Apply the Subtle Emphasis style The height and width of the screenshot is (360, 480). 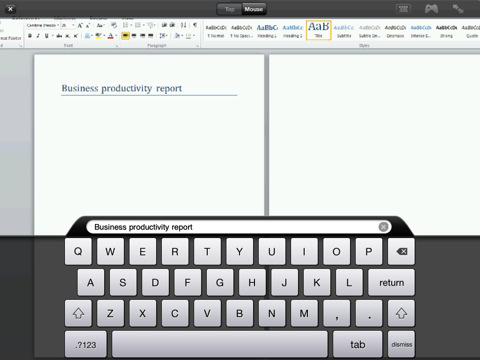(370, 31)
